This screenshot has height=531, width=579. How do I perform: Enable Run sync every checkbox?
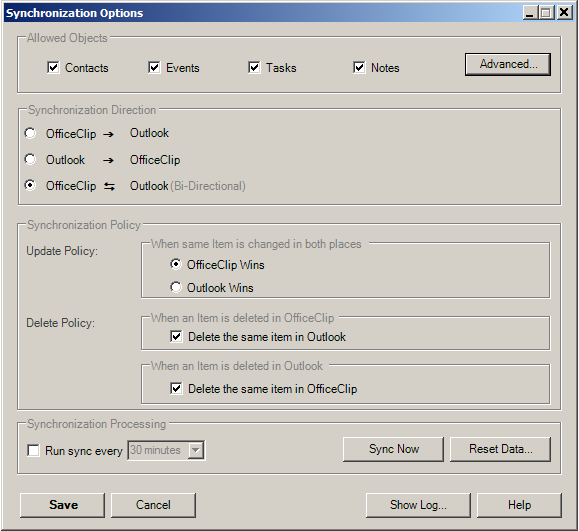click(x=33, y=451)
